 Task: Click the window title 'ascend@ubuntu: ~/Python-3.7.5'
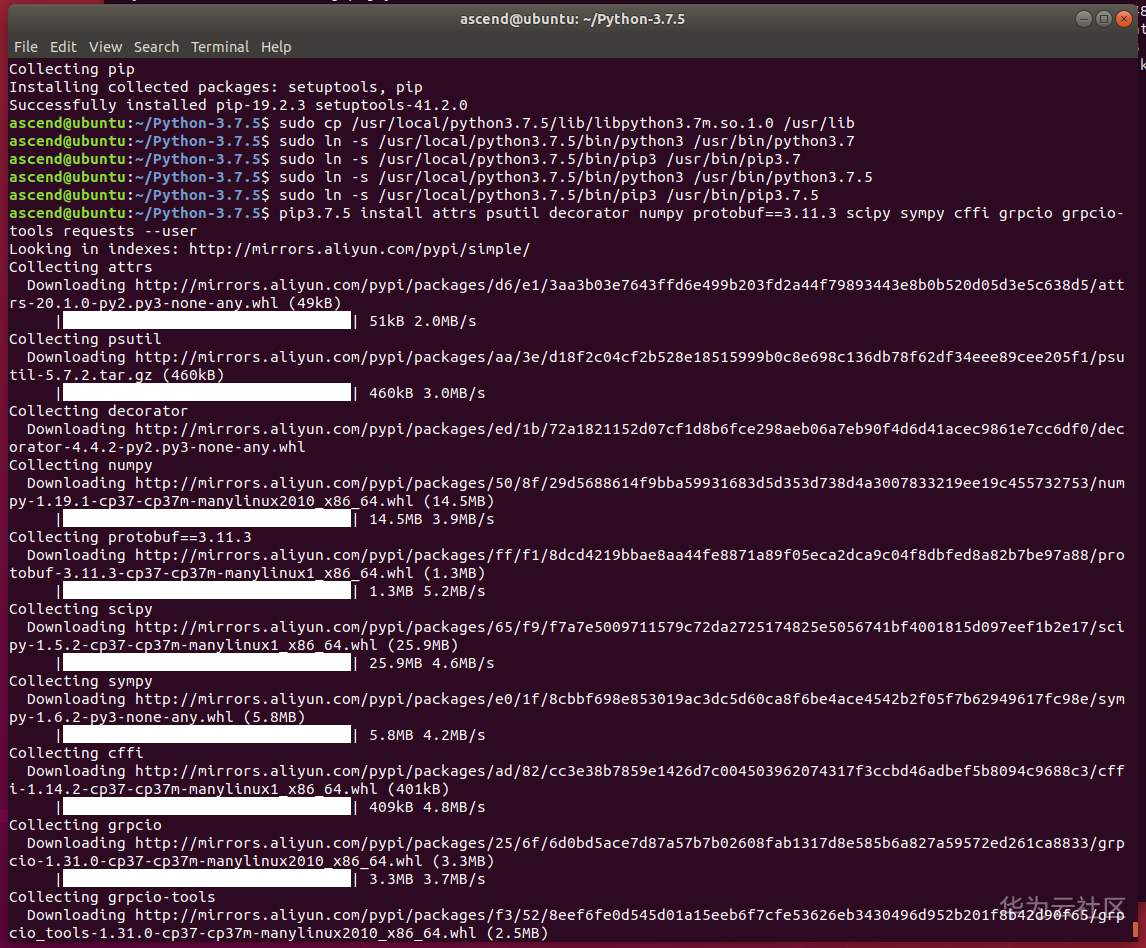[x=572, y=19]
